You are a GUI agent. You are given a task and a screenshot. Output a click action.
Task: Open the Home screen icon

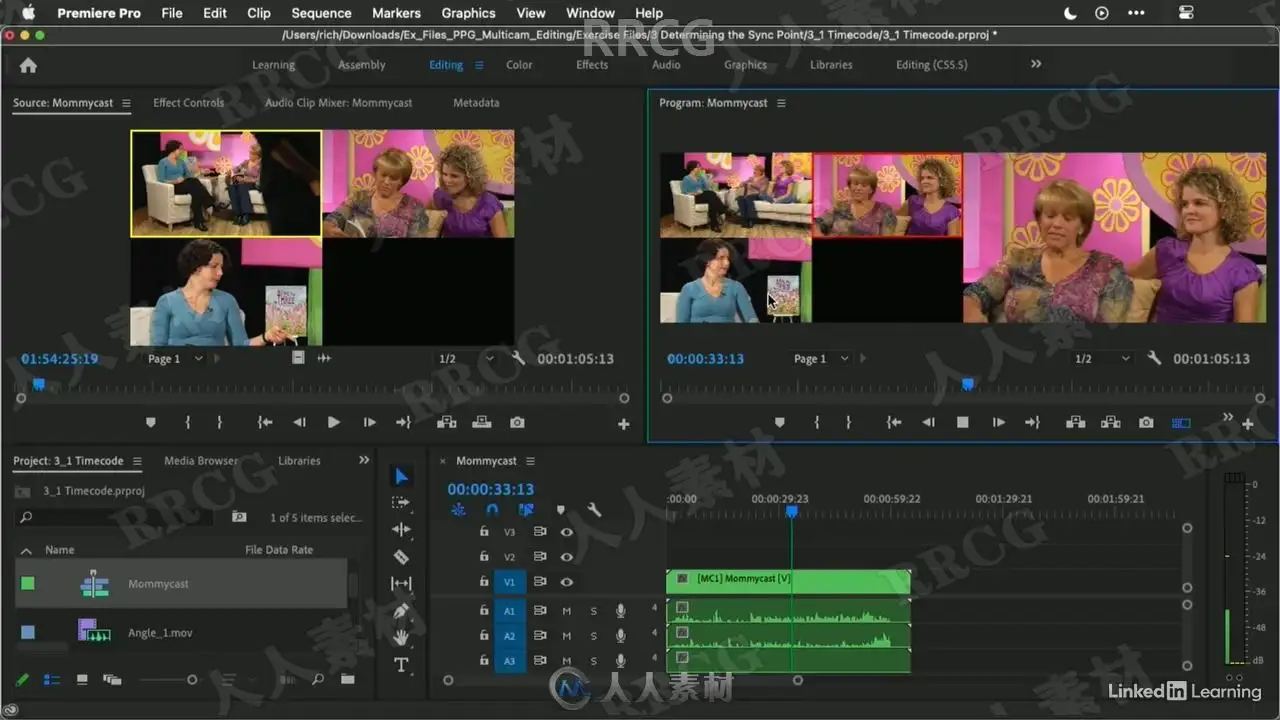point(28,65)
